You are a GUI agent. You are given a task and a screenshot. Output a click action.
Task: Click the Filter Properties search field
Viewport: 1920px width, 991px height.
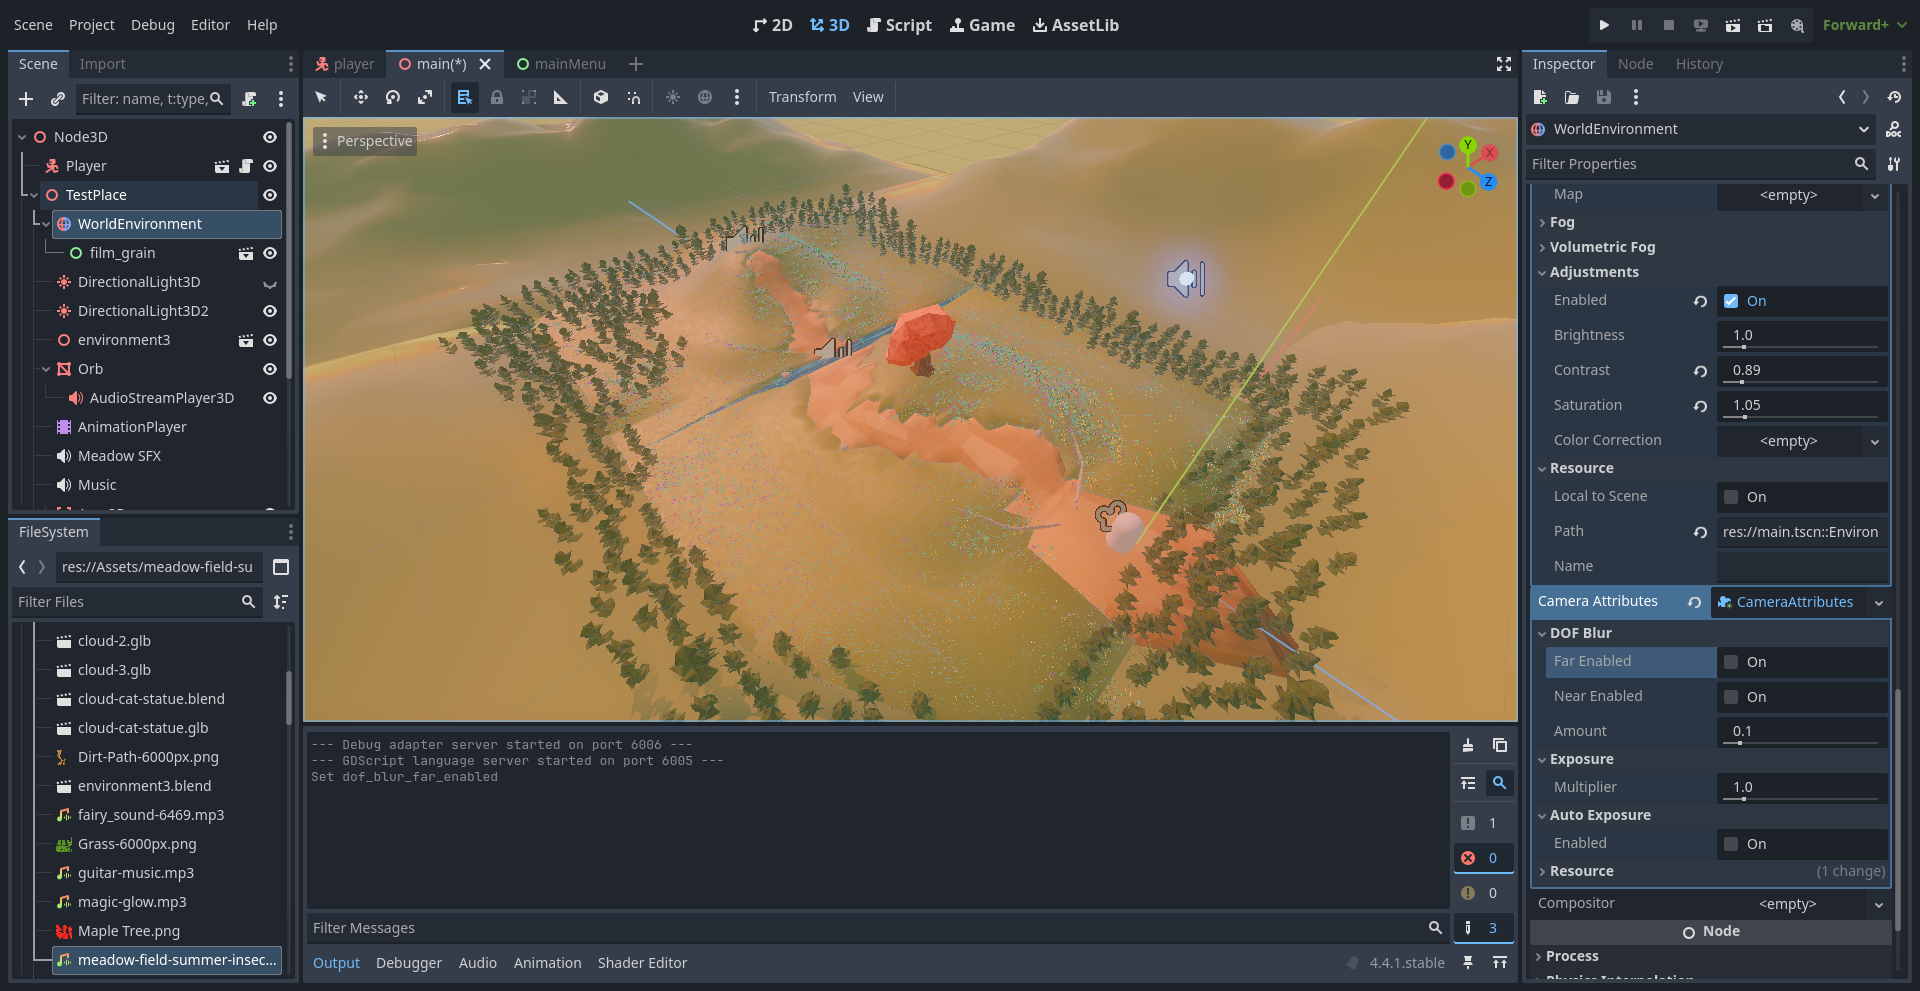tap(1690, 164)
